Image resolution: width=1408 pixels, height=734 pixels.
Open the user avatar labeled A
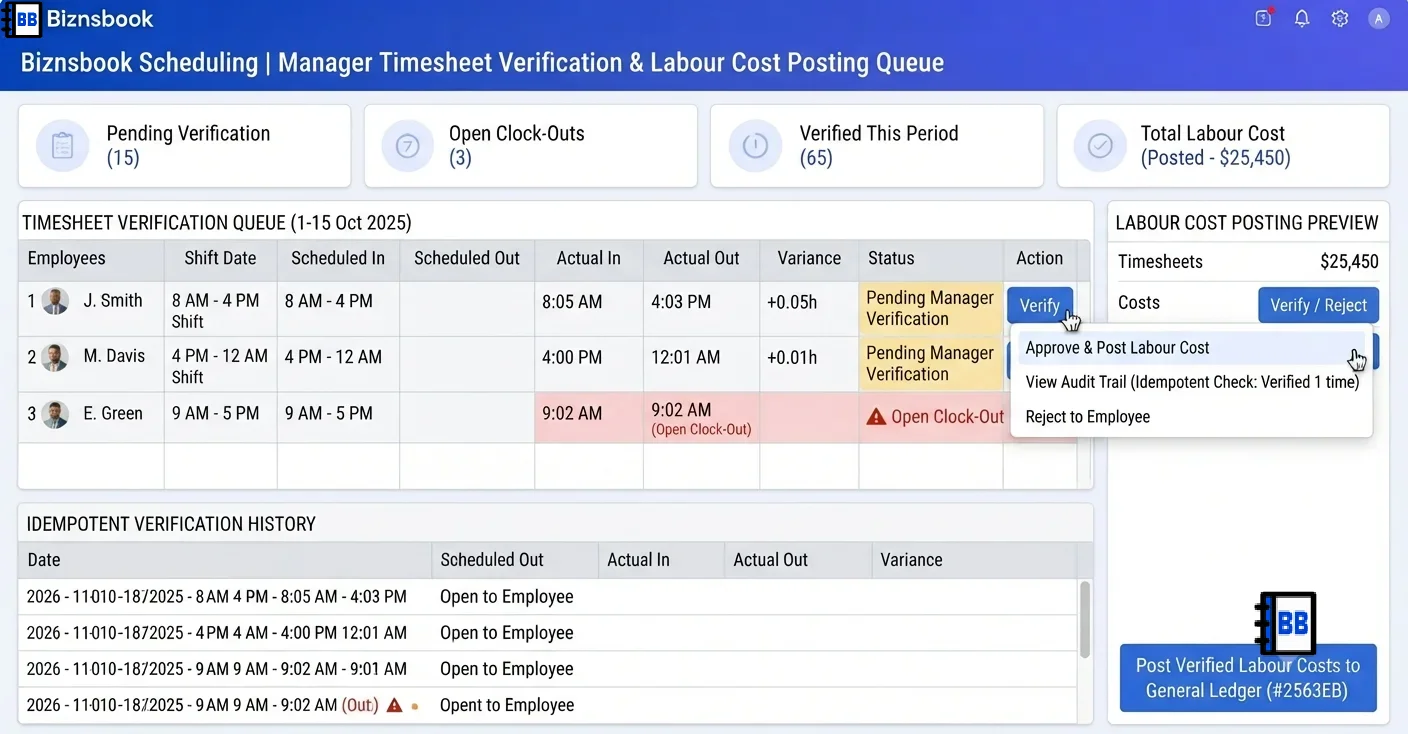pyautogui.click(x=1379, y=18)
